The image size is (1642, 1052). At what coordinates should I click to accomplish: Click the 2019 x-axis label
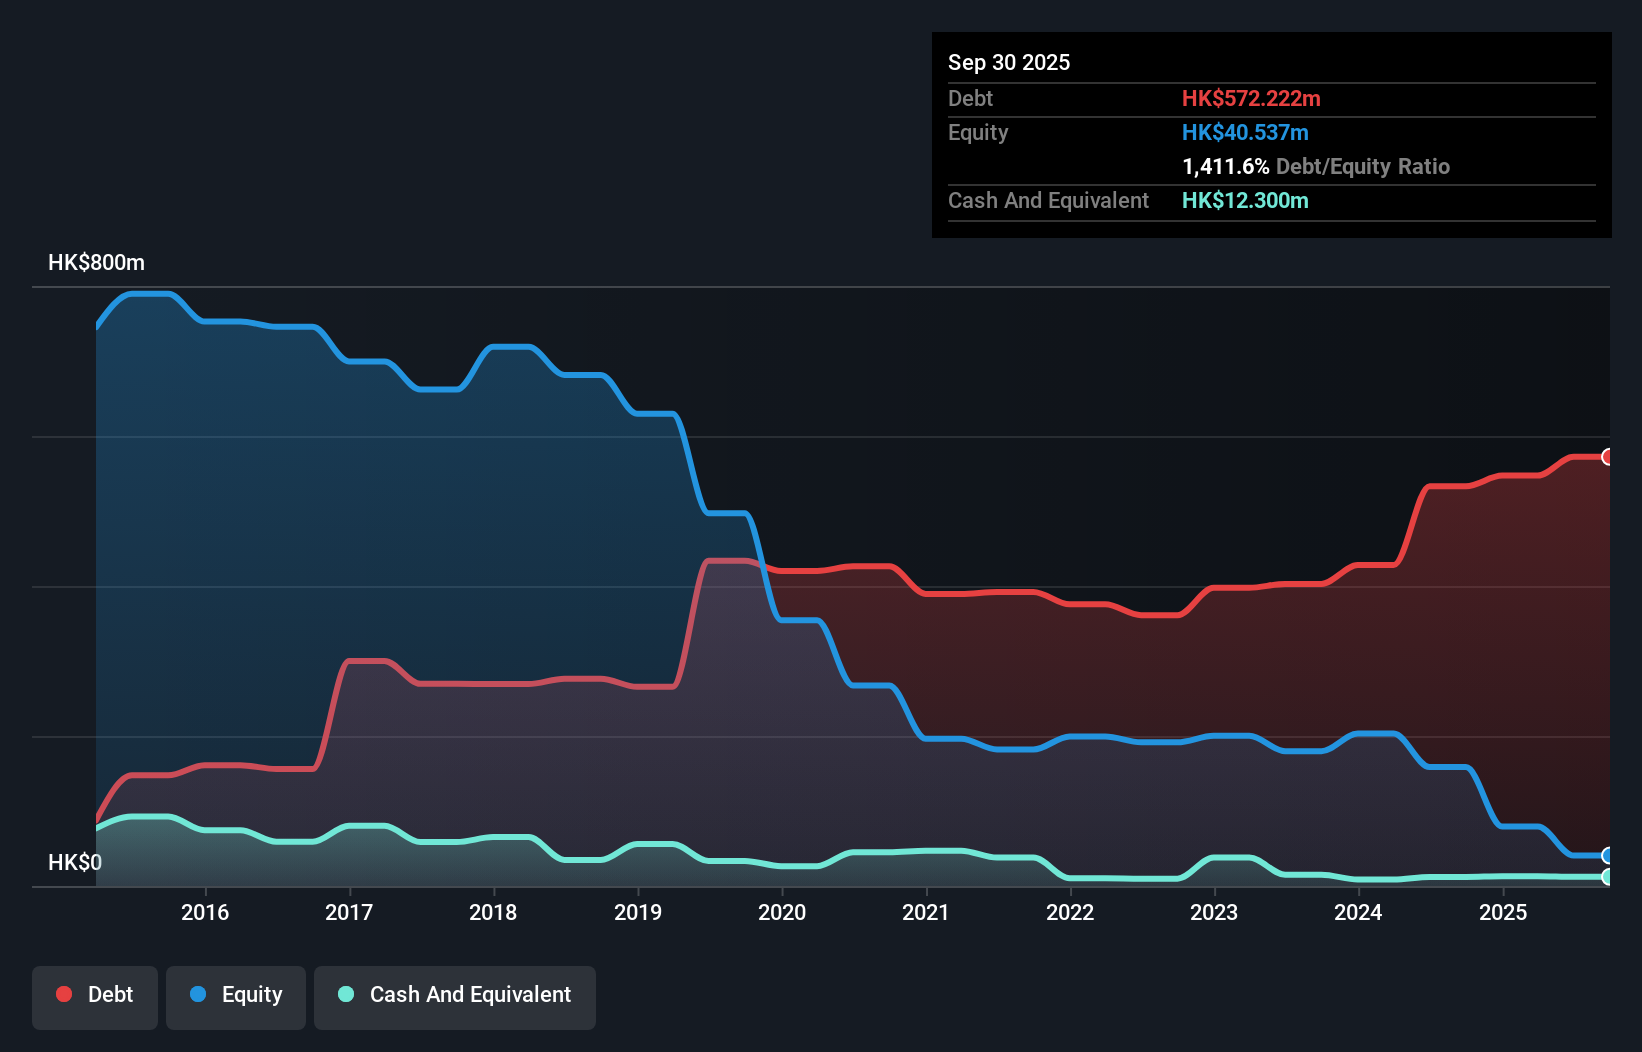(x=638, y=912)
